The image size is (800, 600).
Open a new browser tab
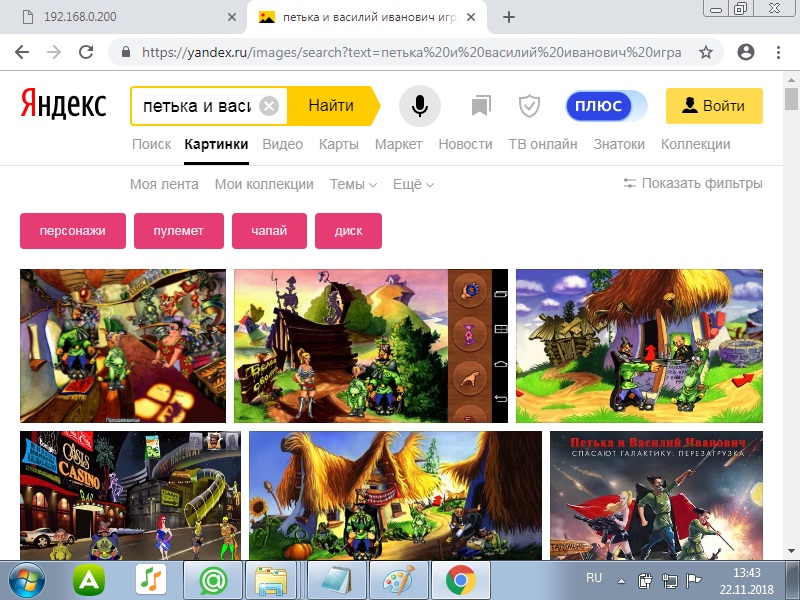[508, 17]
